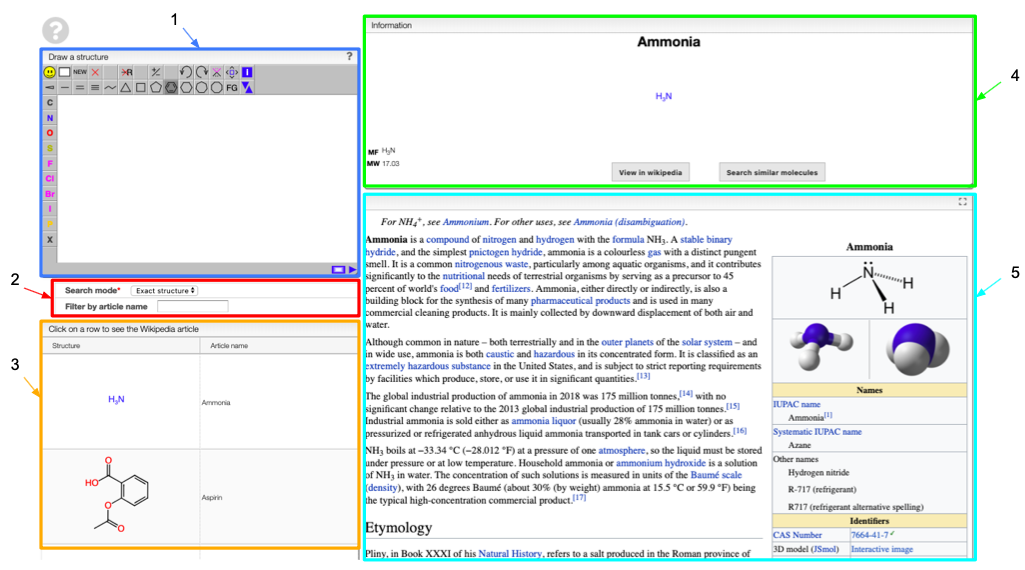Image resolution: width=1025 pixels, height=570 pixels.
Task: Click the clear canvas white rectangle icon
Action: pyautogui.click(x=64, y=72)
